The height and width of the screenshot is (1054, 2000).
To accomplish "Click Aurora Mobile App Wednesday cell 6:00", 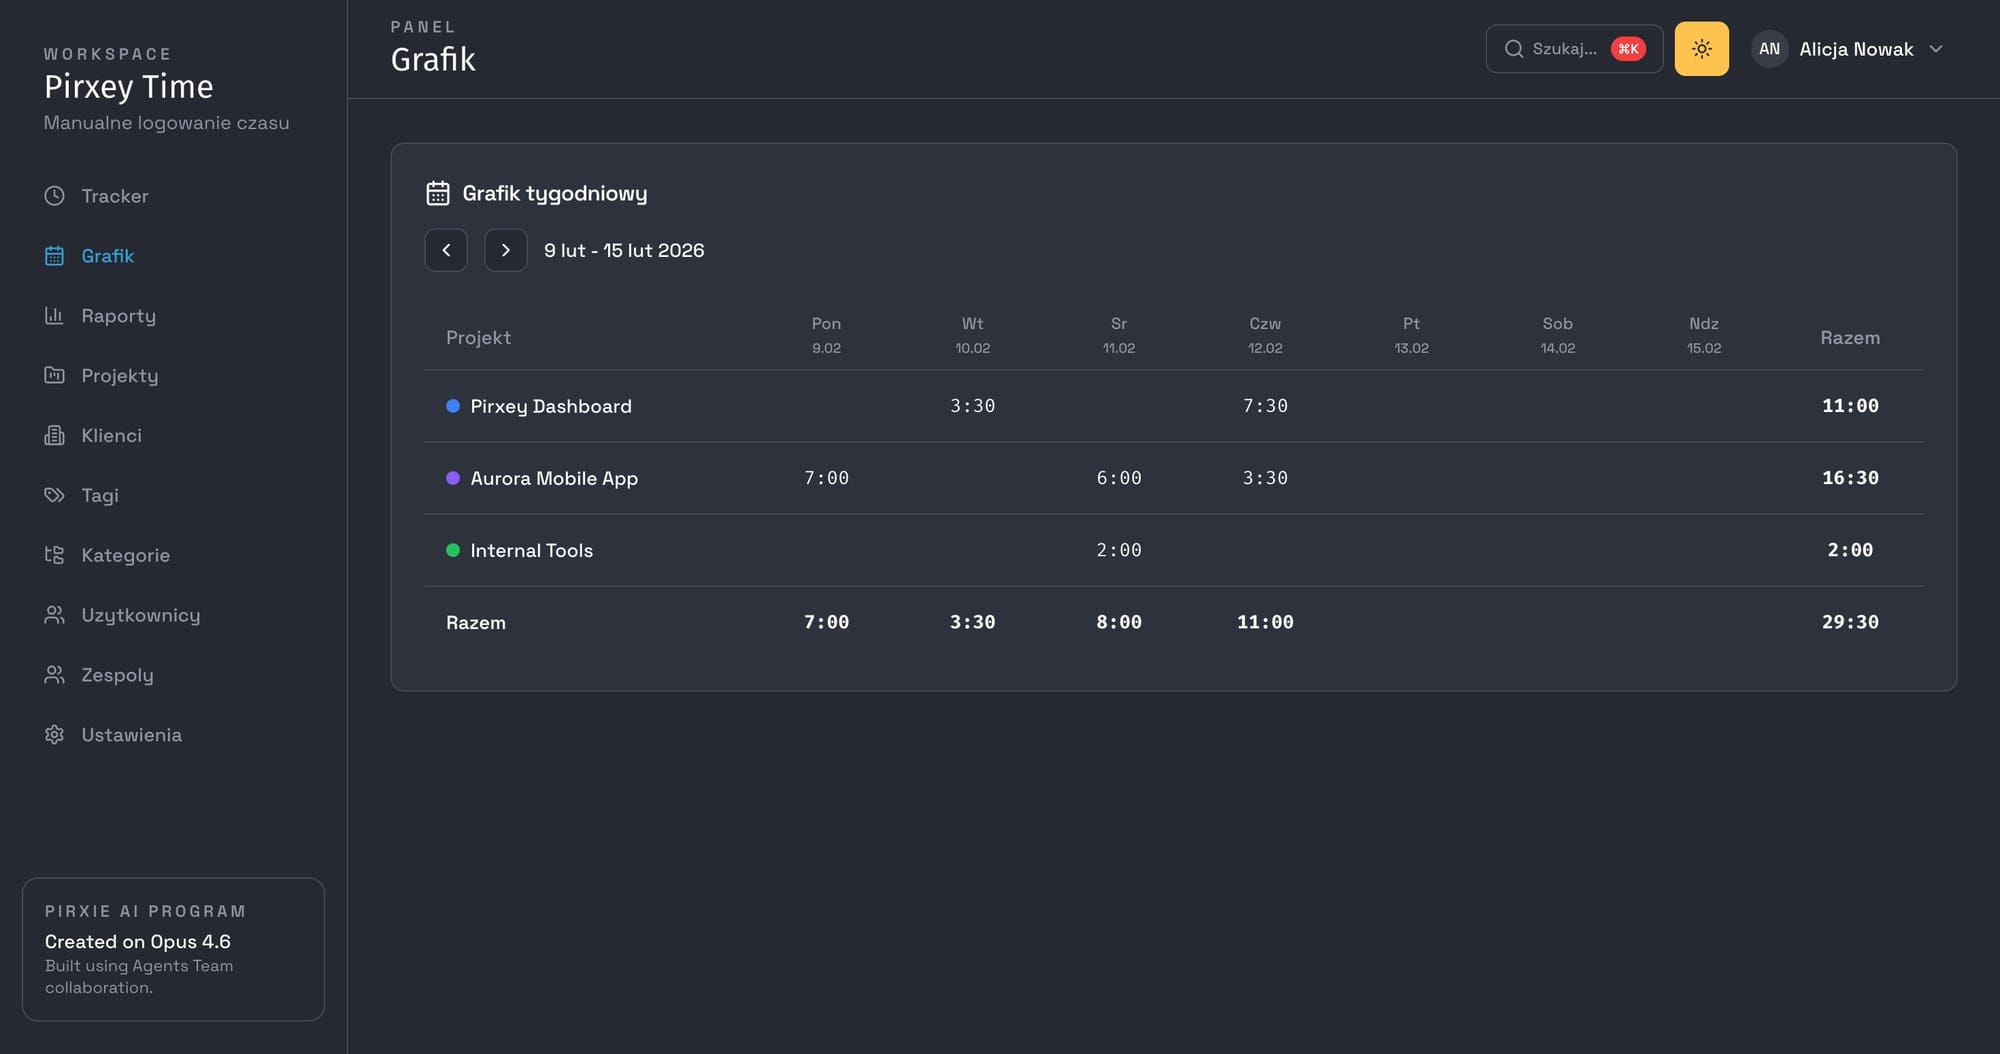I will [1119, 478].
